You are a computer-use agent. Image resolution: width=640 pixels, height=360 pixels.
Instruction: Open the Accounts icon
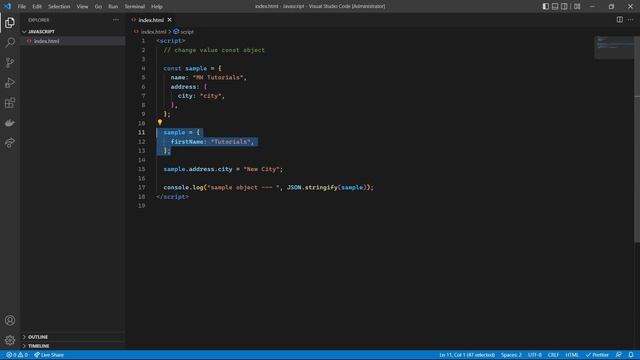pos(10,320)
